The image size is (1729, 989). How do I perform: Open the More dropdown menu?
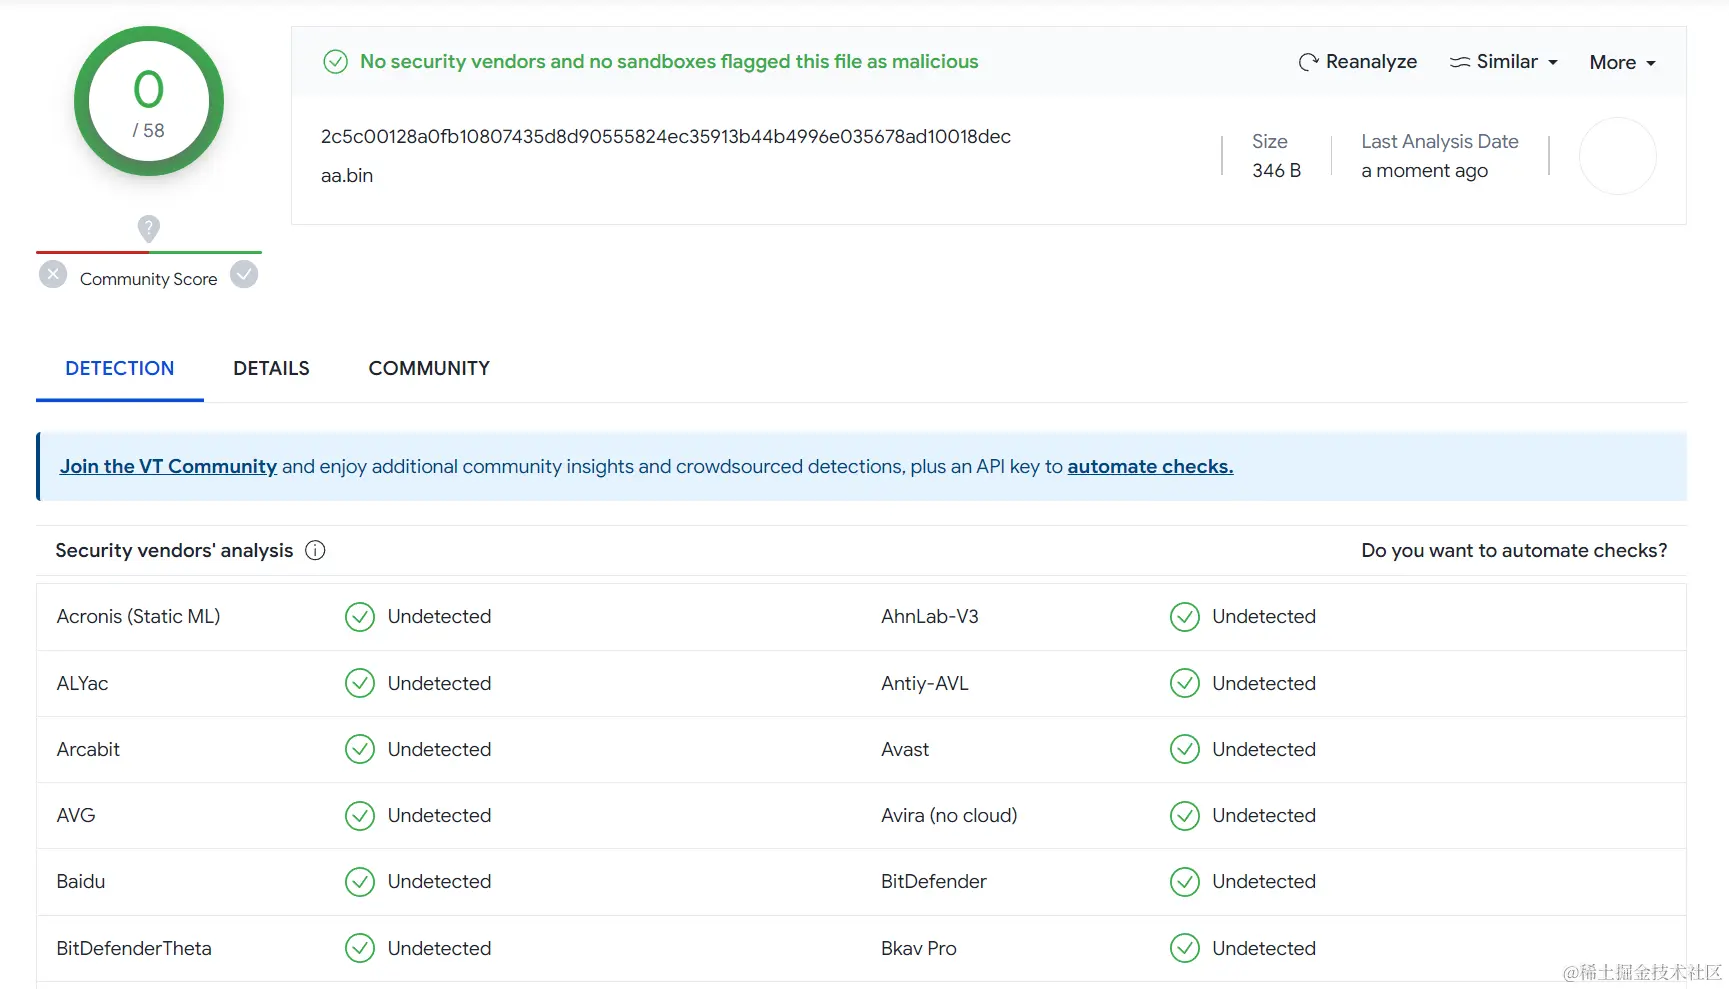[x=1622, y=62]
